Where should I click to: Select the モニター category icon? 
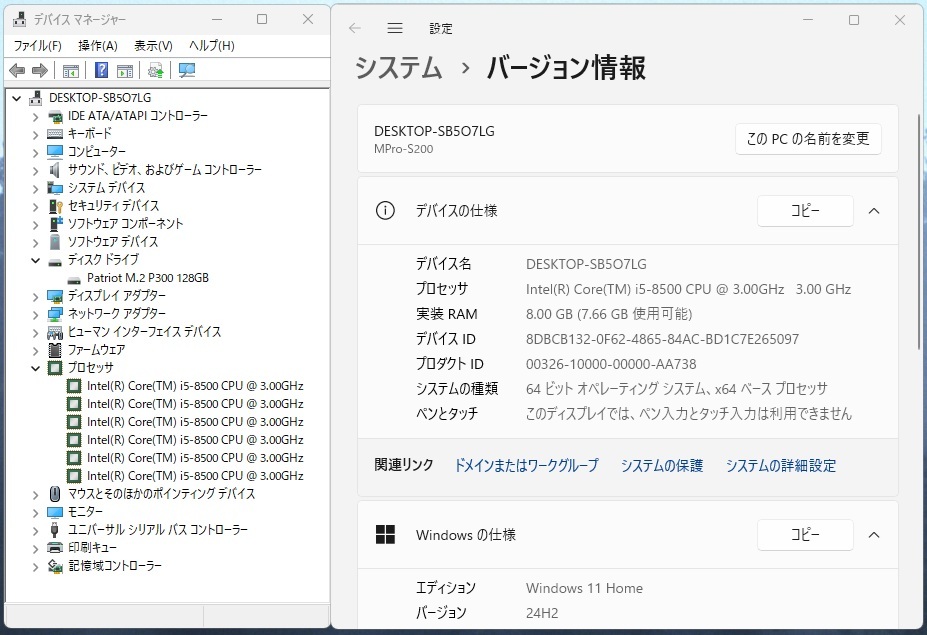[55, 512]
